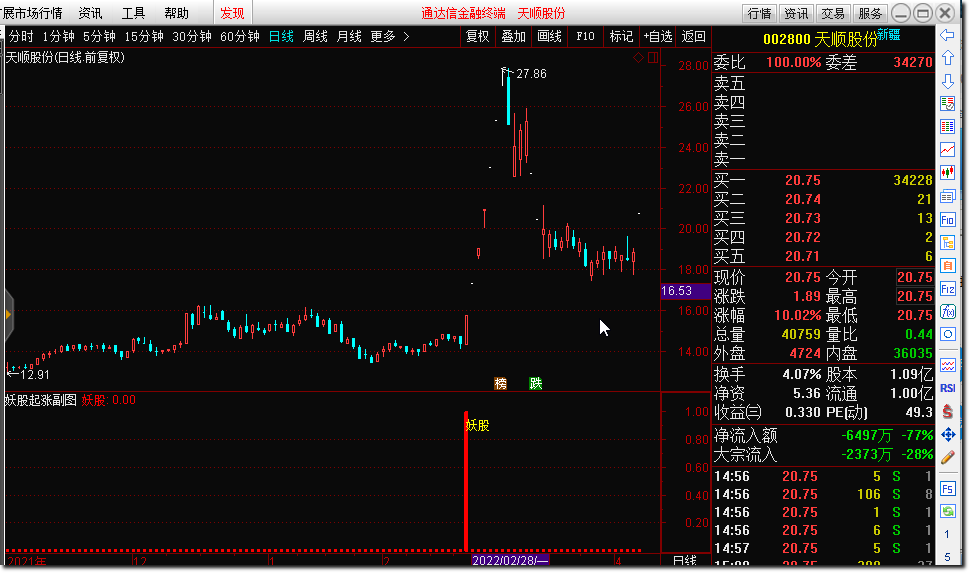The height and width of the screenshot is (573, 971).
Task: Click the yellow arrow left edge panel handle
Action: tap(8, 315)
